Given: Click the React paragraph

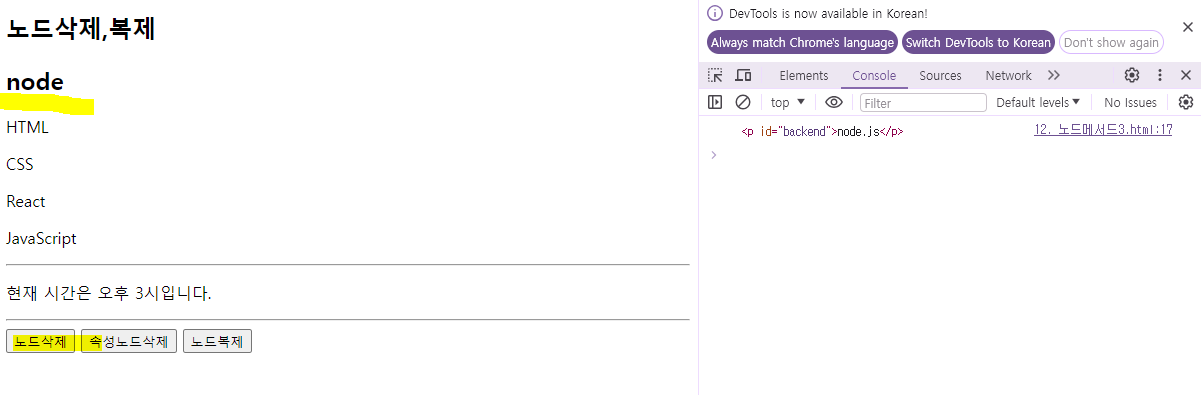Looking at the screenshot, I should 26,201.
